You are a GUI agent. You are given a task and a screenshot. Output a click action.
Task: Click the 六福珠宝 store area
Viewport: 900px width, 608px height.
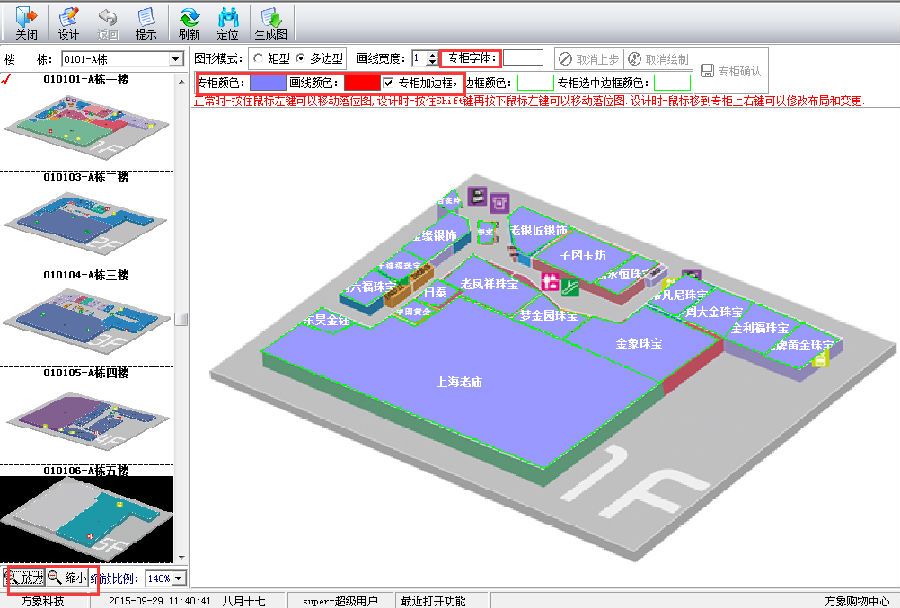370,286
